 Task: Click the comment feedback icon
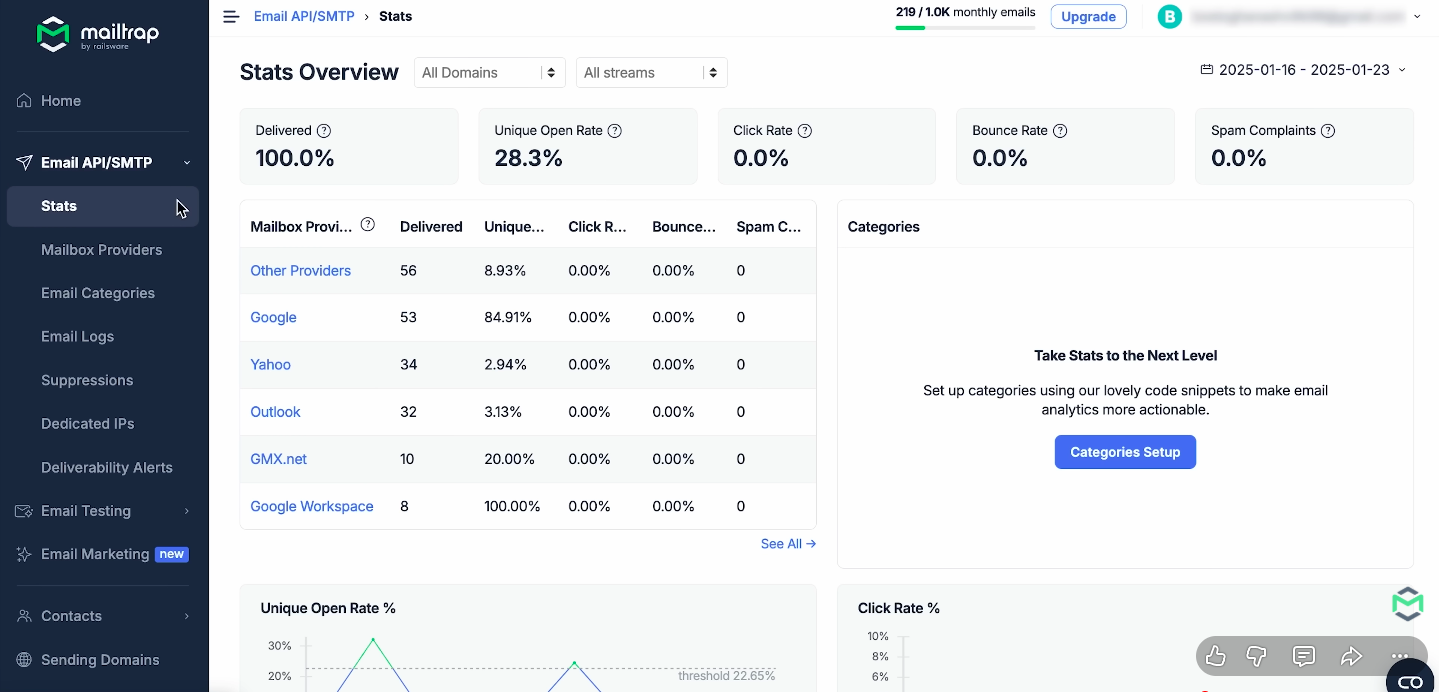pos(1304,656)
